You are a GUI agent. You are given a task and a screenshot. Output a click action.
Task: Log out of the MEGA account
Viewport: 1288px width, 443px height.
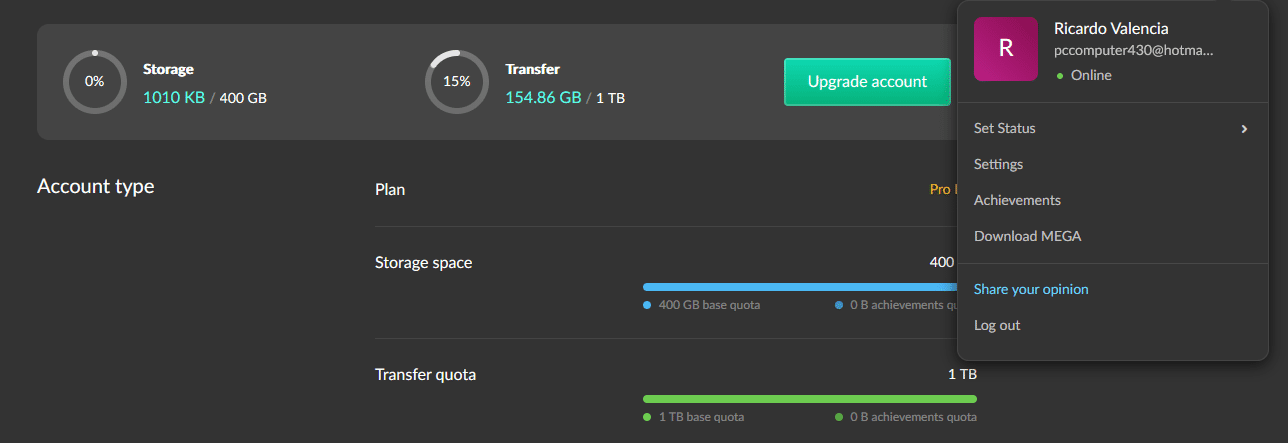point(997,325)
